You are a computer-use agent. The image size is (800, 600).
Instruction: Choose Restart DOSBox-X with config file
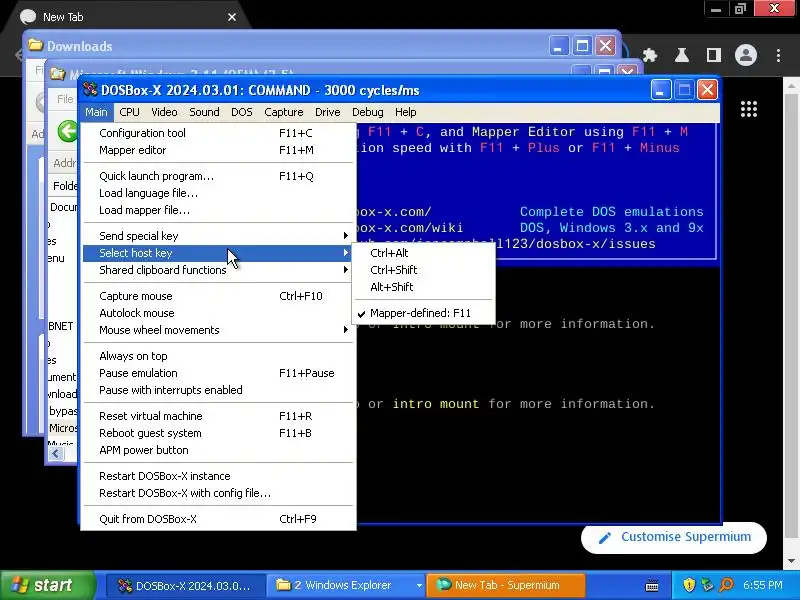coord(218,493)
